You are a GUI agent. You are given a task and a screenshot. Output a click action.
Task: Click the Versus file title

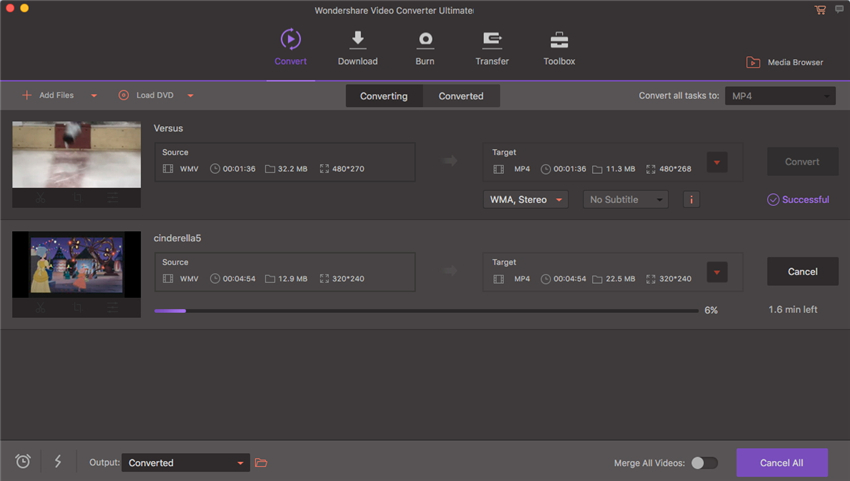point(168,129)
